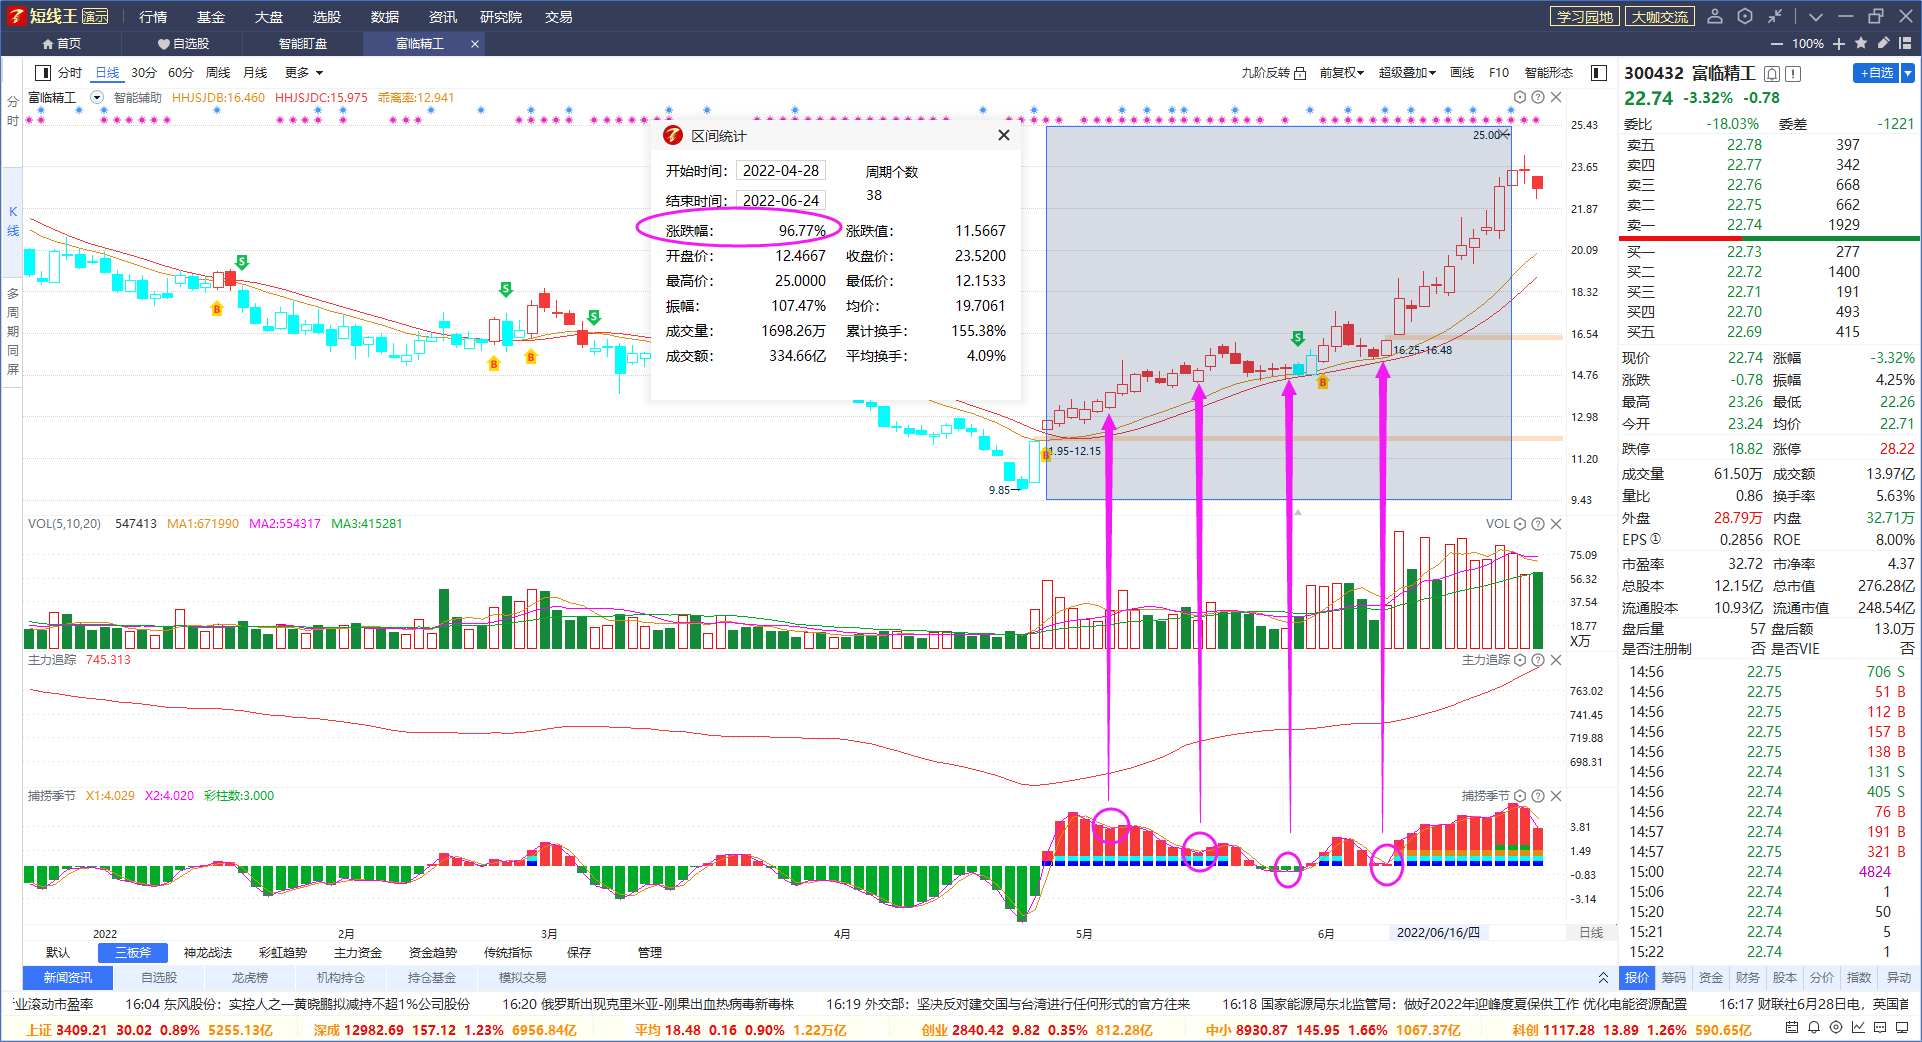1922x1042 pixels.
Task: Expand news panel double-chevron up
Action: tap(1603, 978)
